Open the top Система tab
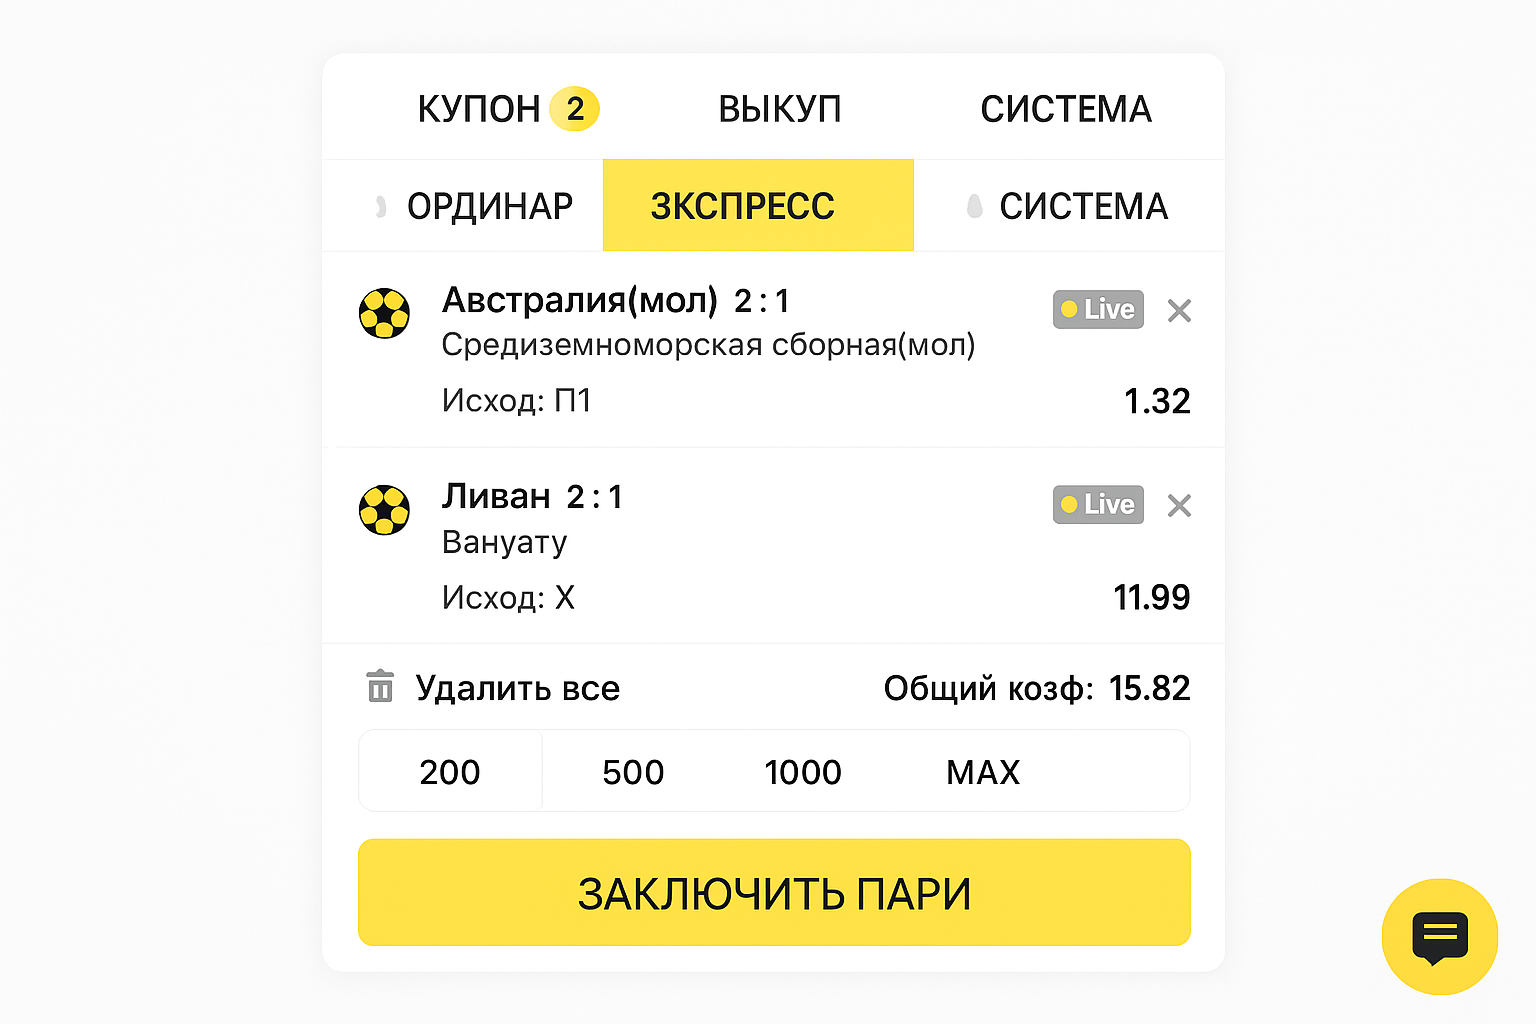This screenshot has width=1536, height=1024. point(1066,109)
